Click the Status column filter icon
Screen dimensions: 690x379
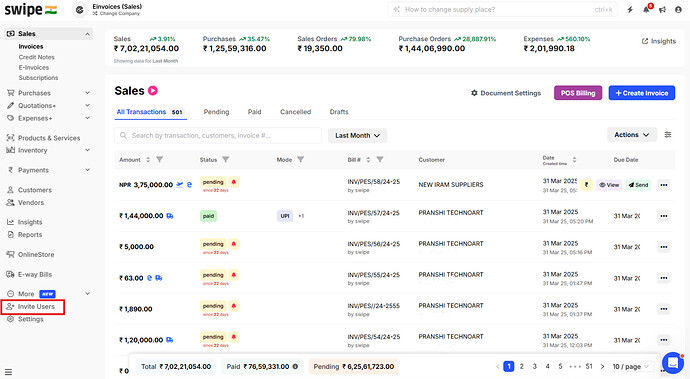click(x=225, y=159)
